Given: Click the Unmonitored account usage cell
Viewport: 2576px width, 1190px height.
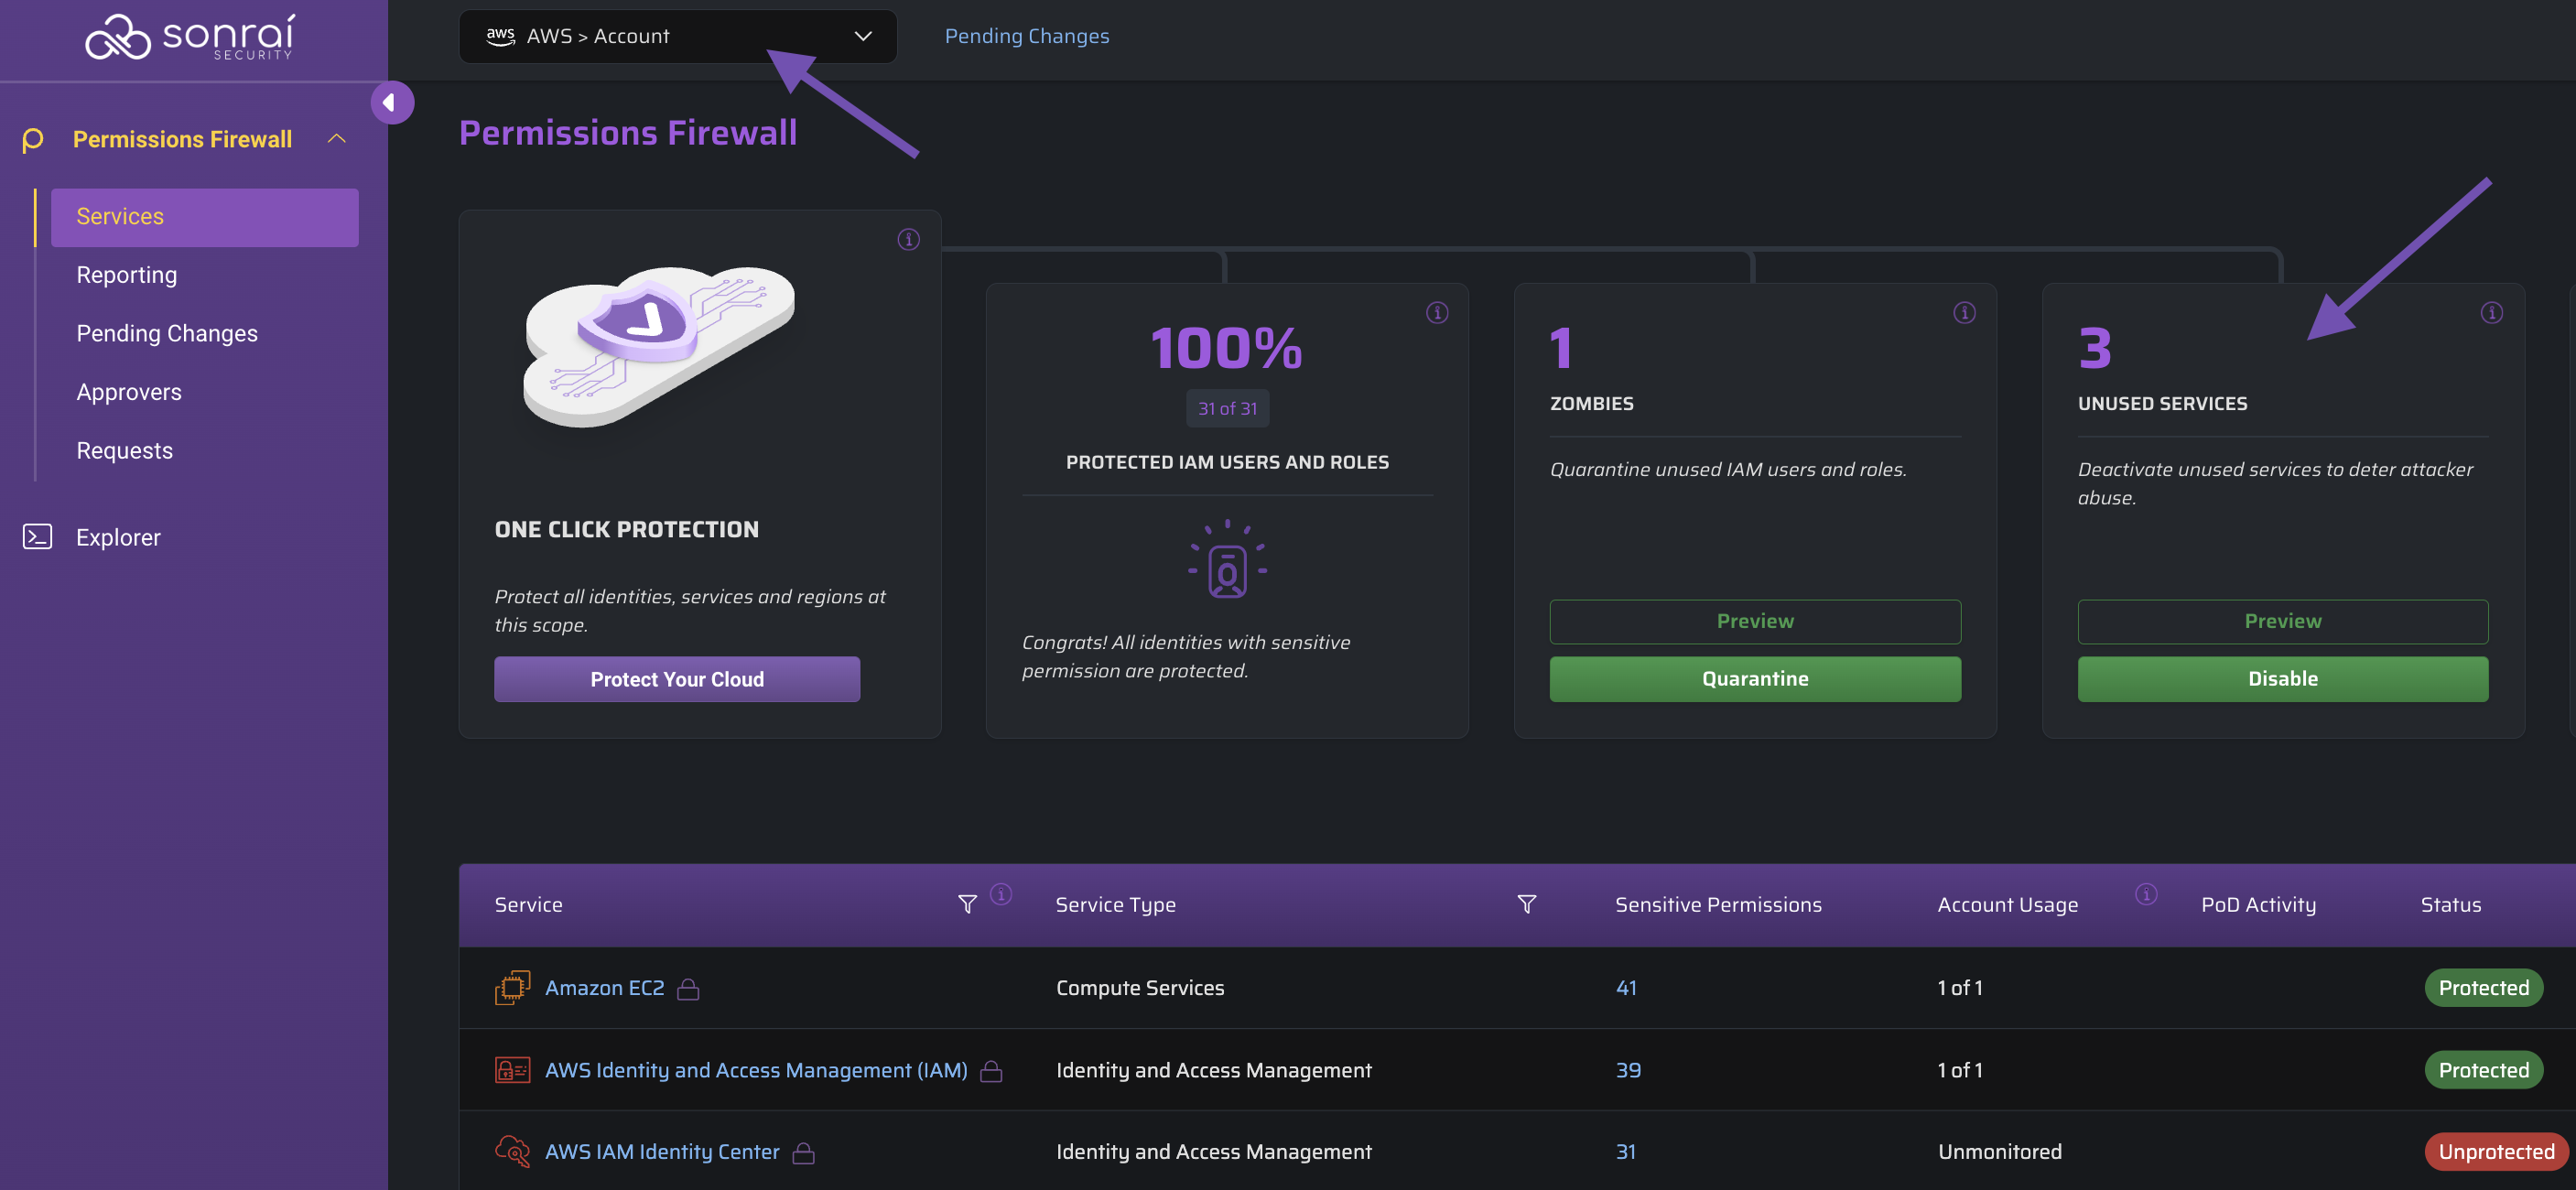Looking at the screenshot, I should pyautogui.click(x=1999, y=1152).
